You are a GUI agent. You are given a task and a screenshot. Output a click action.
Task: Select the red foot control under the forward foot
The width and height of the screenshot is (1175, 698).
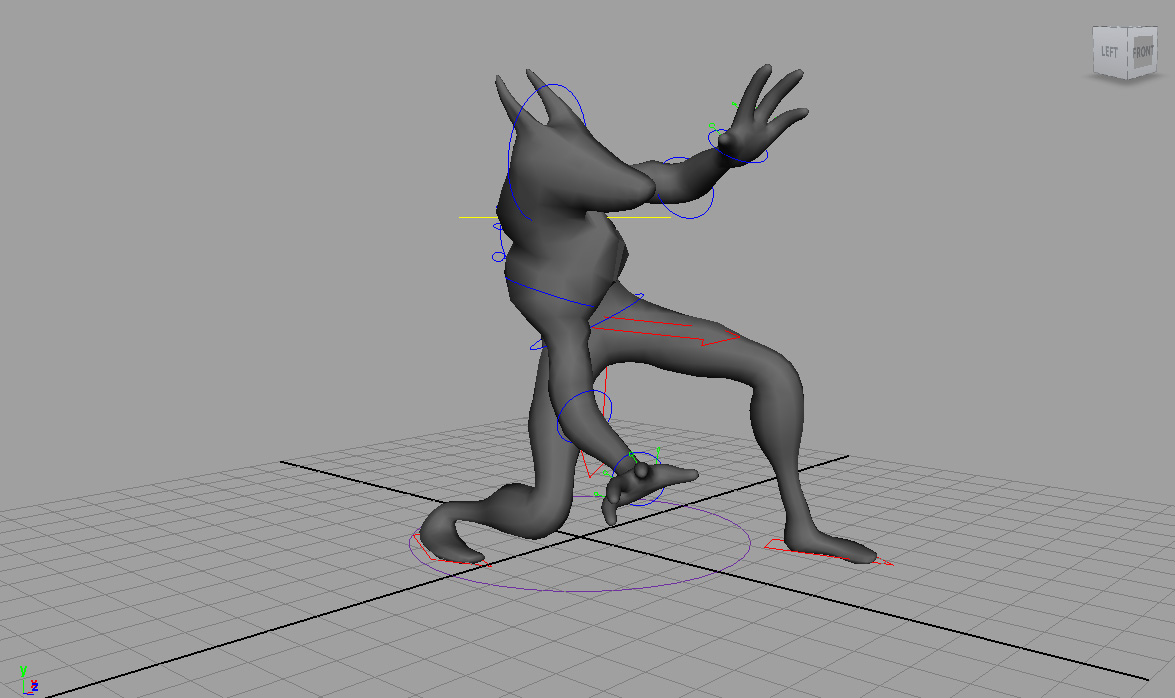(x=828, y=553)
